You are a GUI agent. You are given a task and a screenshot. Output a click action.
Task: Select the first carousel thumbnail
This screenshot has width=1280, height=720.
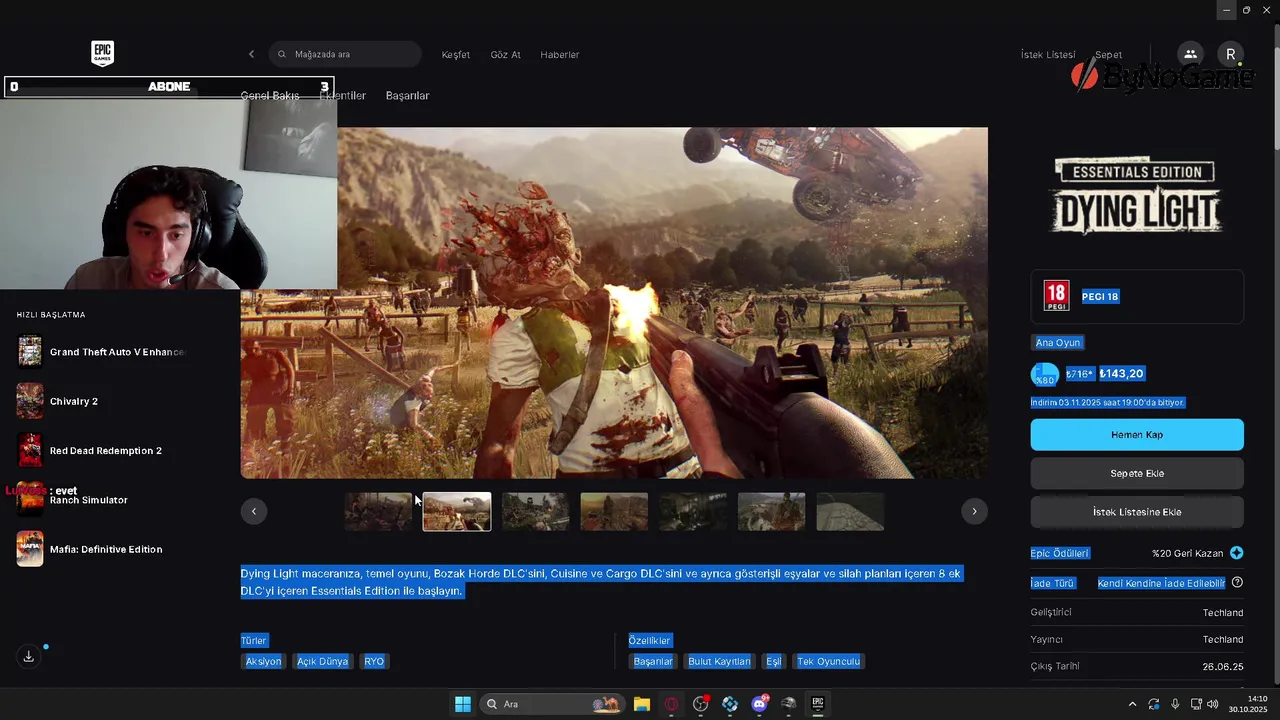378,511
